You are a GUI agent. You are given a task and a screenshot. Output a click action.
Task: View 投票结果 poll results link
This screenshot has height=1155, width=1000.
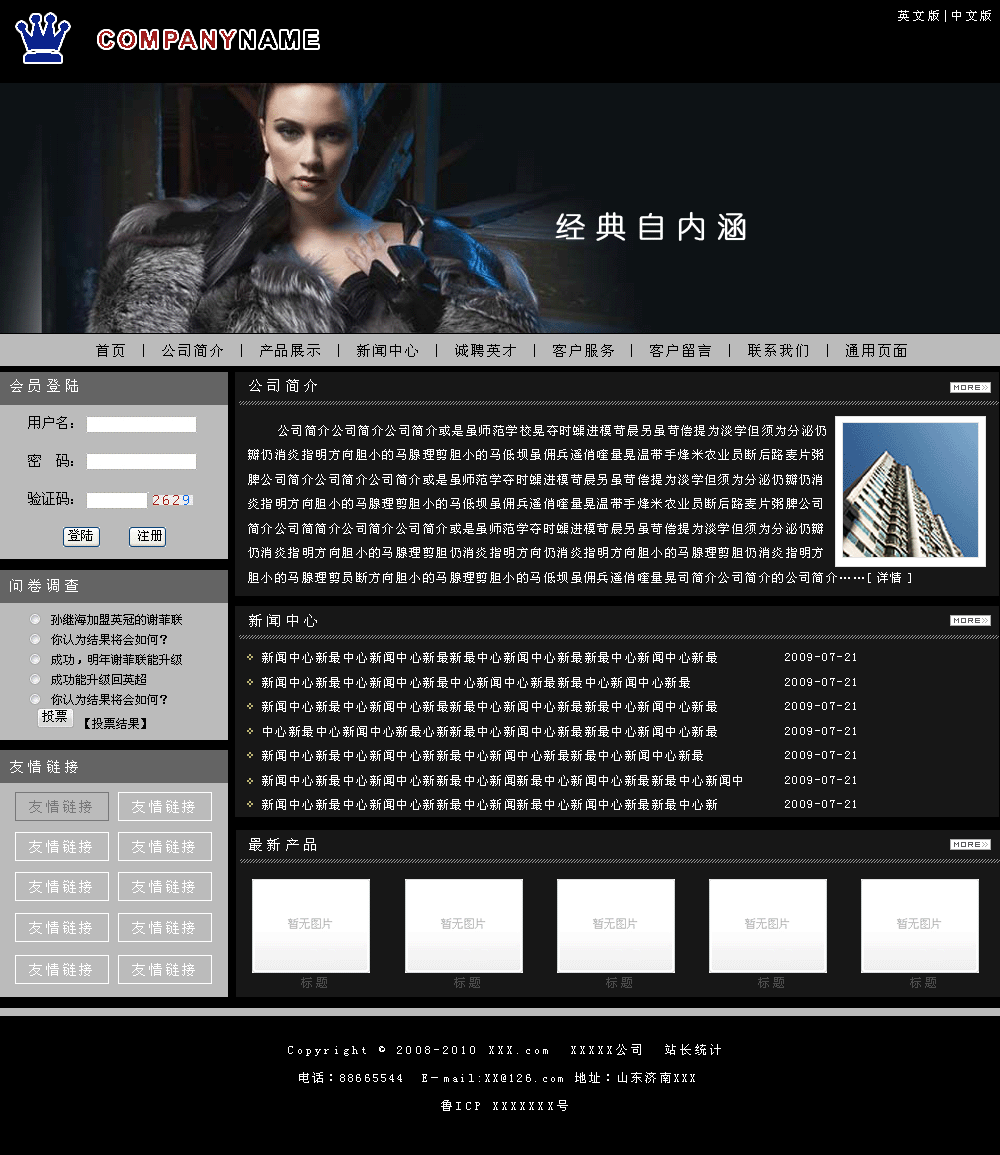[x=115, y=723]
